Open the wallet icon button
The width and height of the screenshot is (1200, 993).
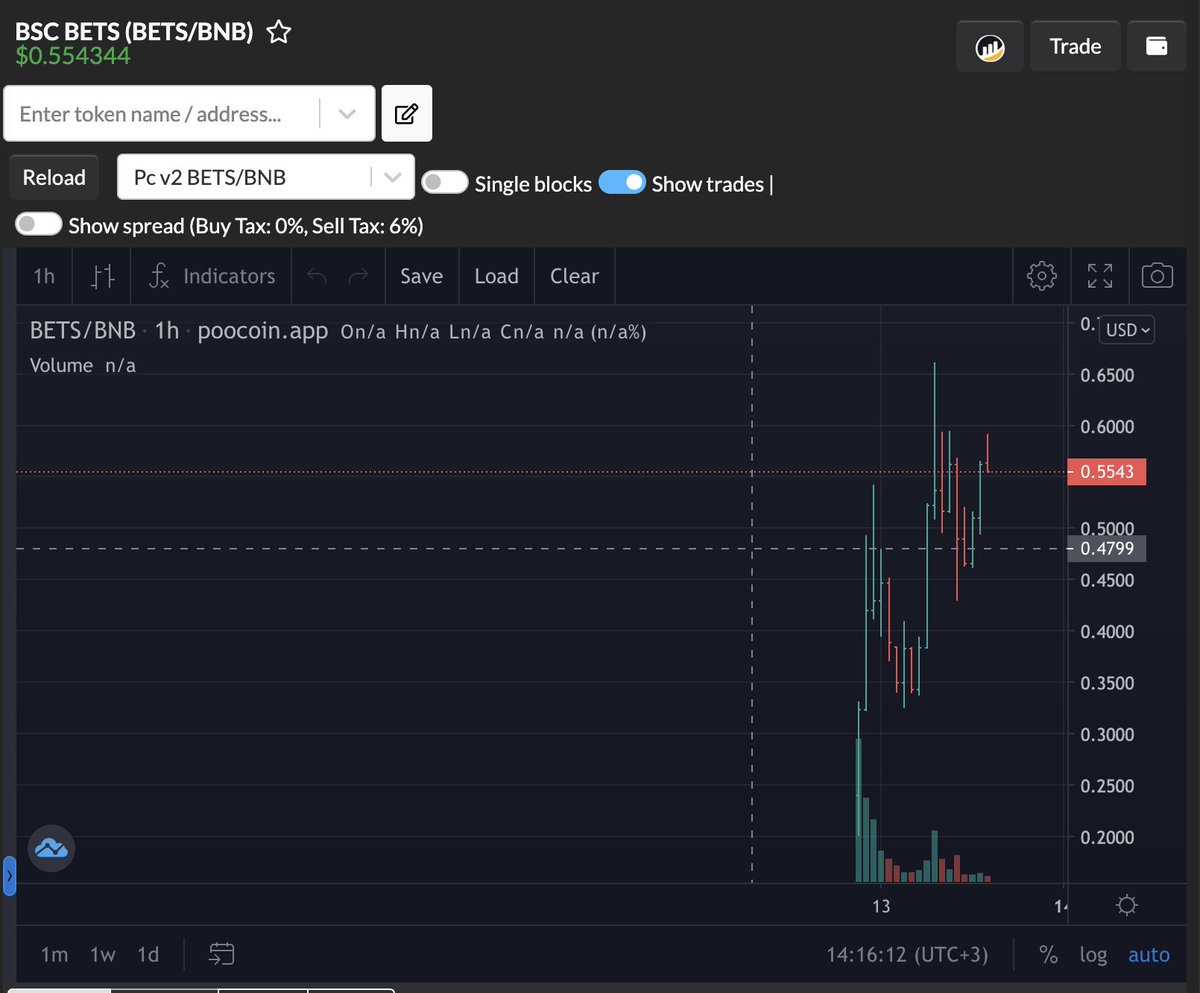pos(1157,46)
